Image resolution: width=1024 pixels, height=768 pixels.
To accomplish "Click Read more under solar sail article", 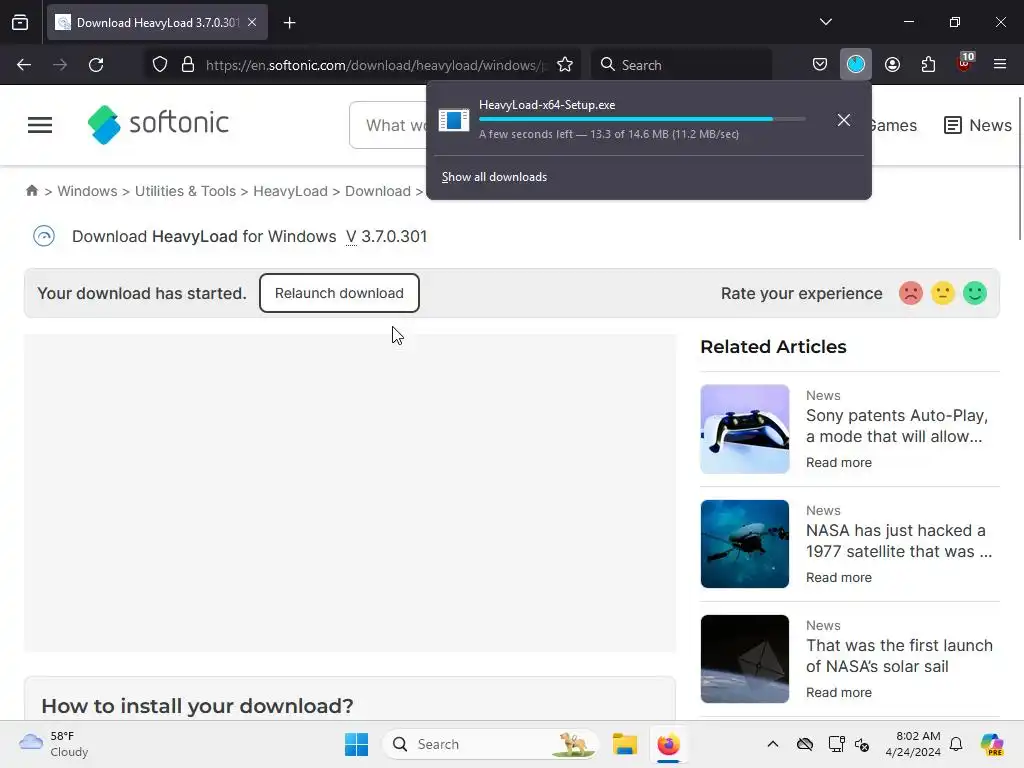I will tap(839, 692).
